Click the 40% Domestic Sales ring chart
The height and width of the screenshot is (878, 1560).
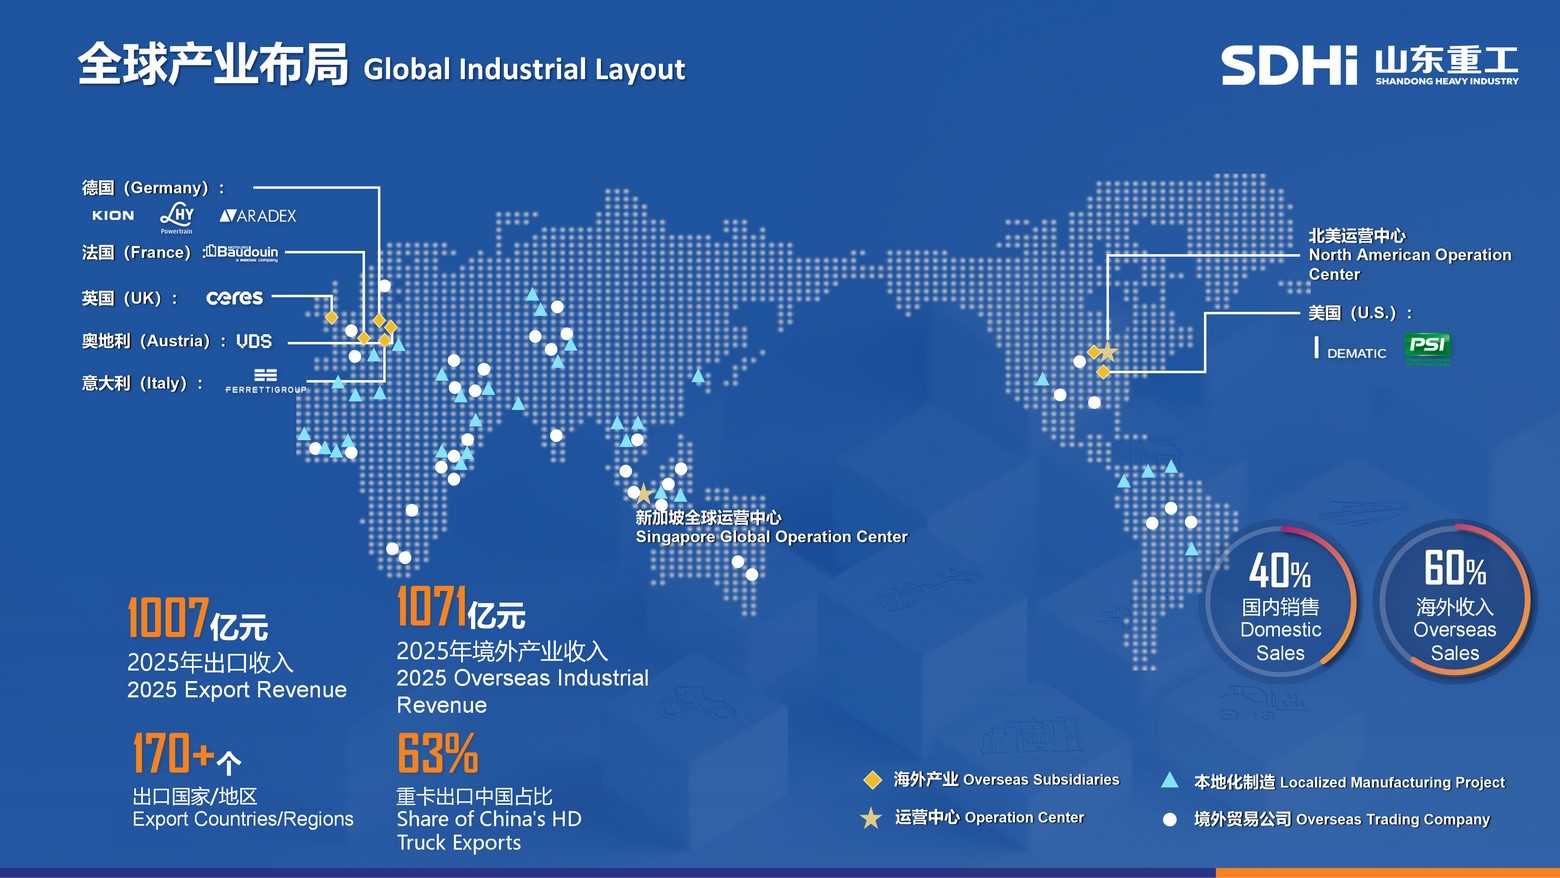click(x=1280, y=602)
